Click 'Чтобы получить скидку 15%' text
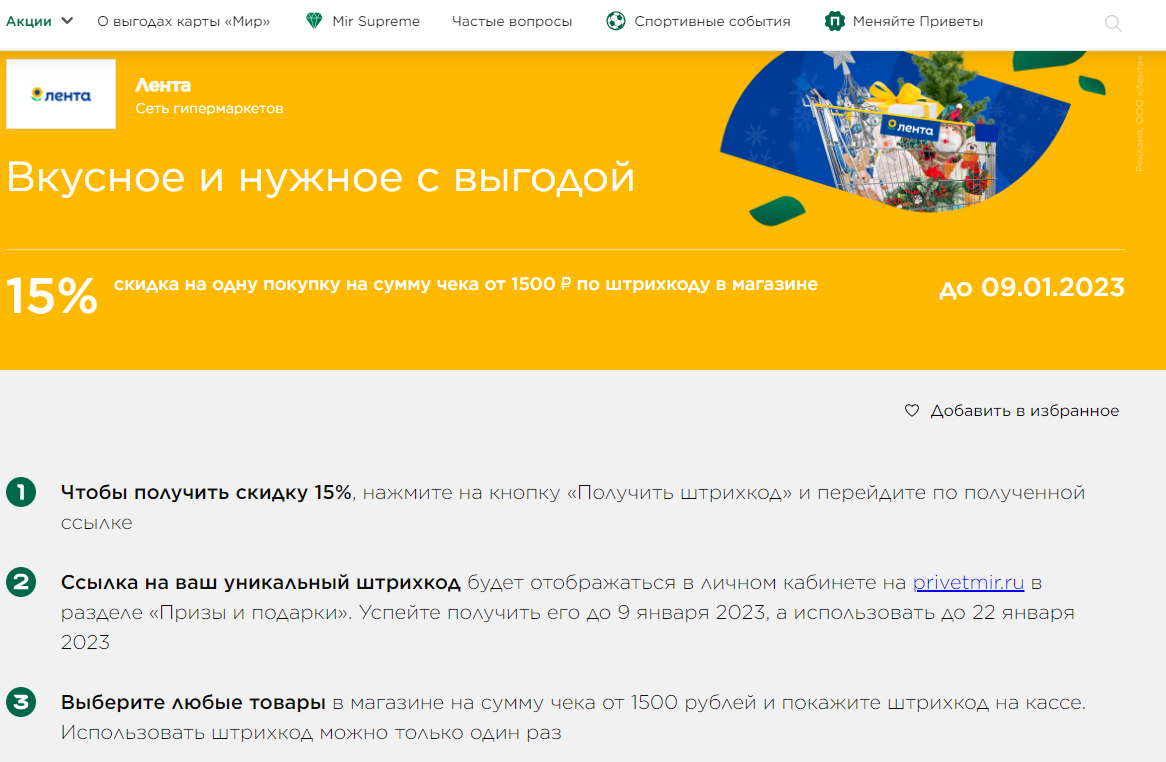Viewport: 1166px width, 762px height. point(206,492)
